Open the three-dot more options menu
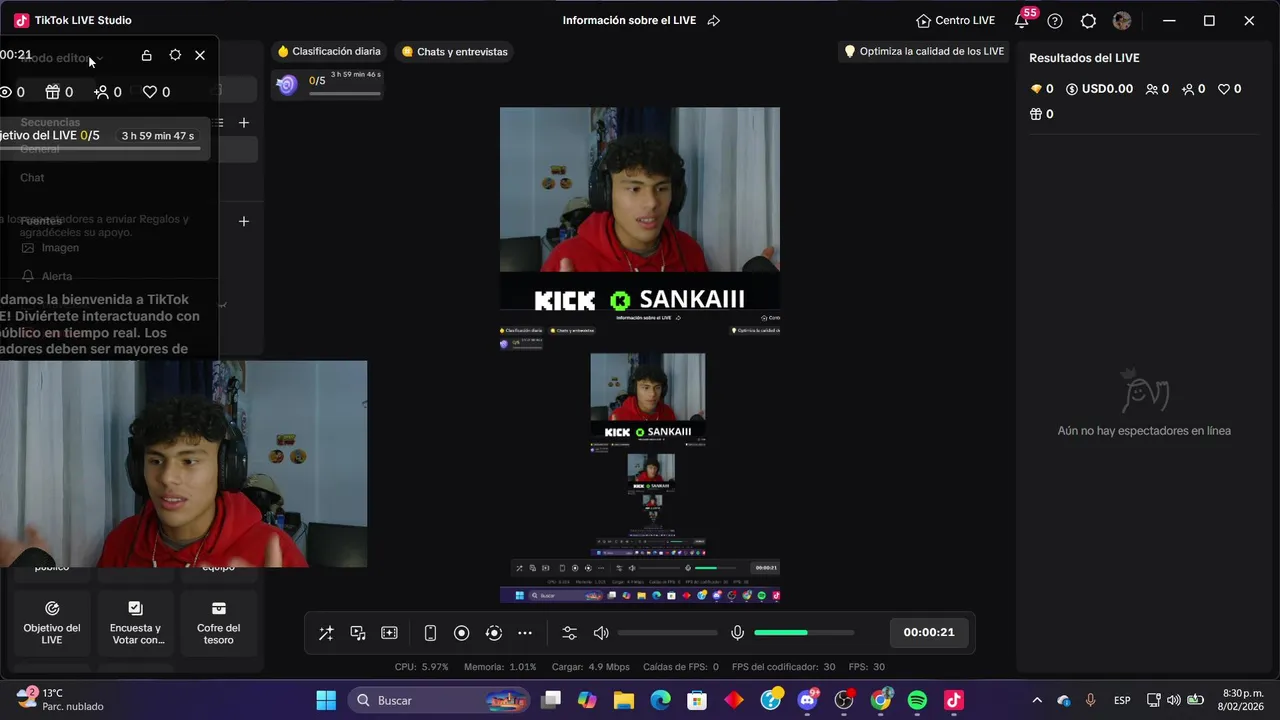This screenshot has width=1280, height=720. [x=525, y=633]
